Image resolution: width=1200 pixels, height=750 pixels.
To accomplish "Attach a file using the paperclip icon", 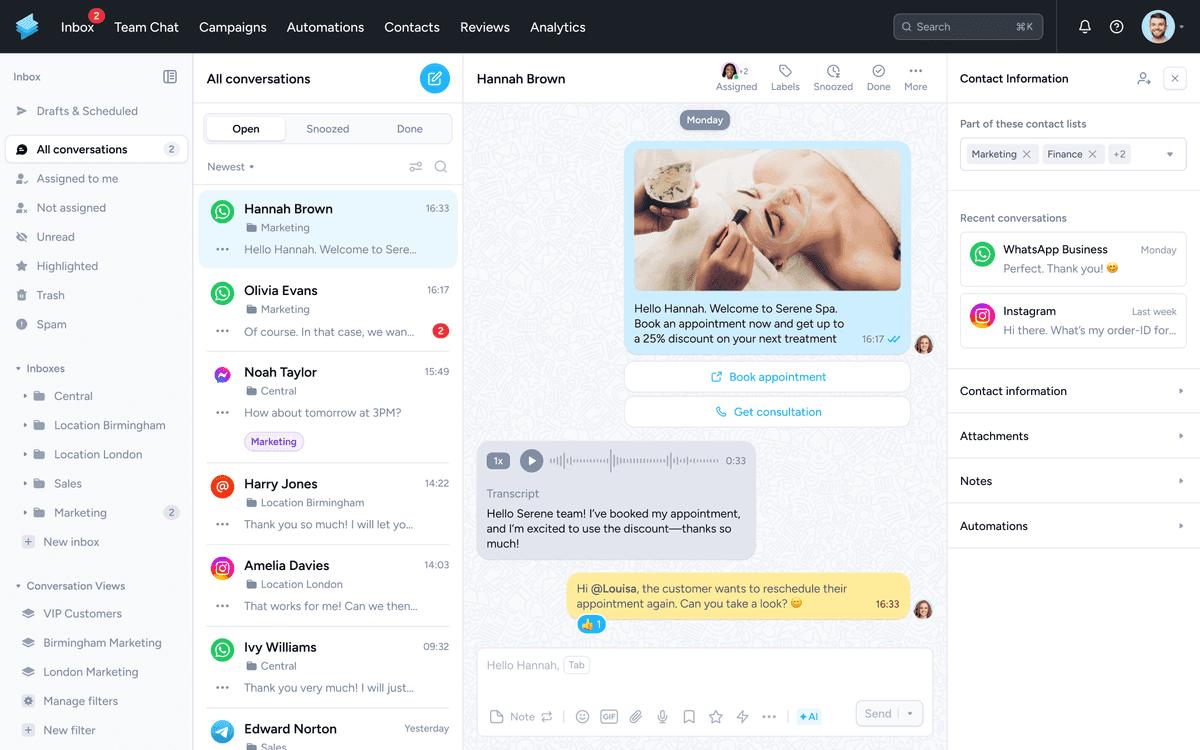I will 635,716.
